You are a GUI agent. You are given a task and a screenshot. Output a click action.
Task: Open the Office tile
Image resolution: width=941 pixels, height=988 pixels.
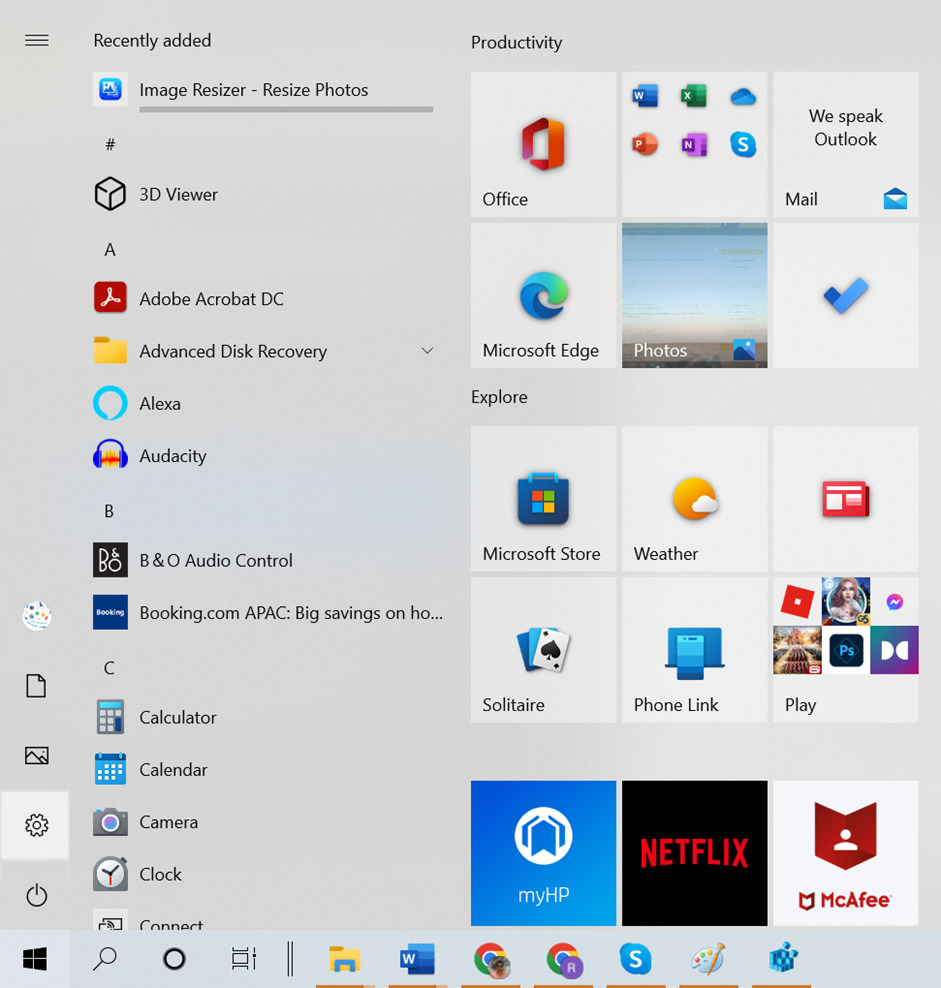pos(543,144)
